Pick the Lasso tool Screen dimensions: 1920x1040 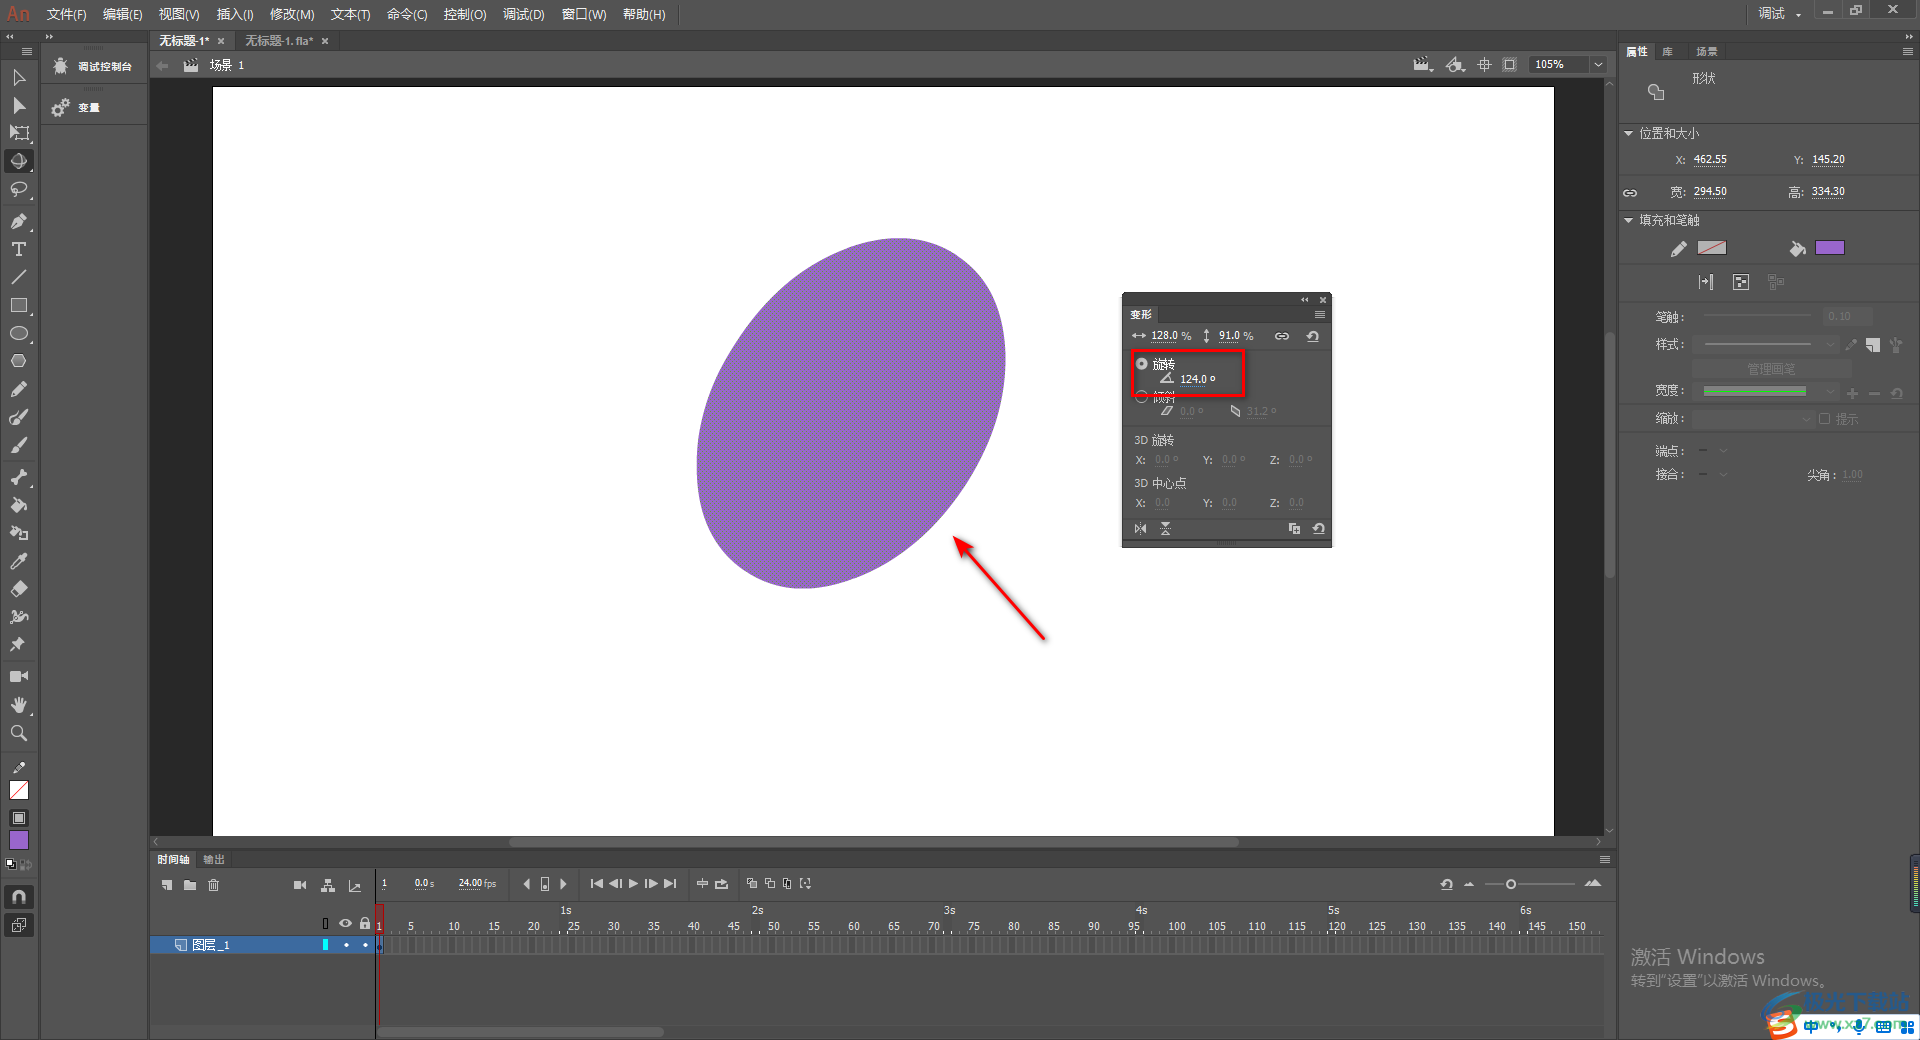pyautogui.click(x=19, y=190)
